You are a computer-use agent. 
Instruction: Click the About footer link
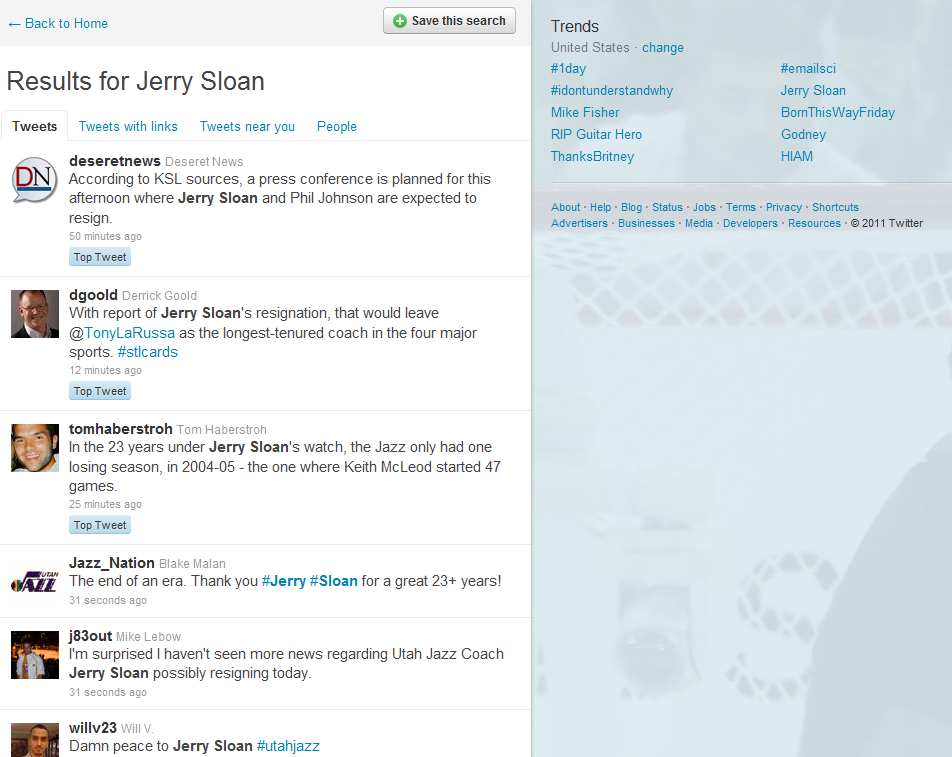565,207
